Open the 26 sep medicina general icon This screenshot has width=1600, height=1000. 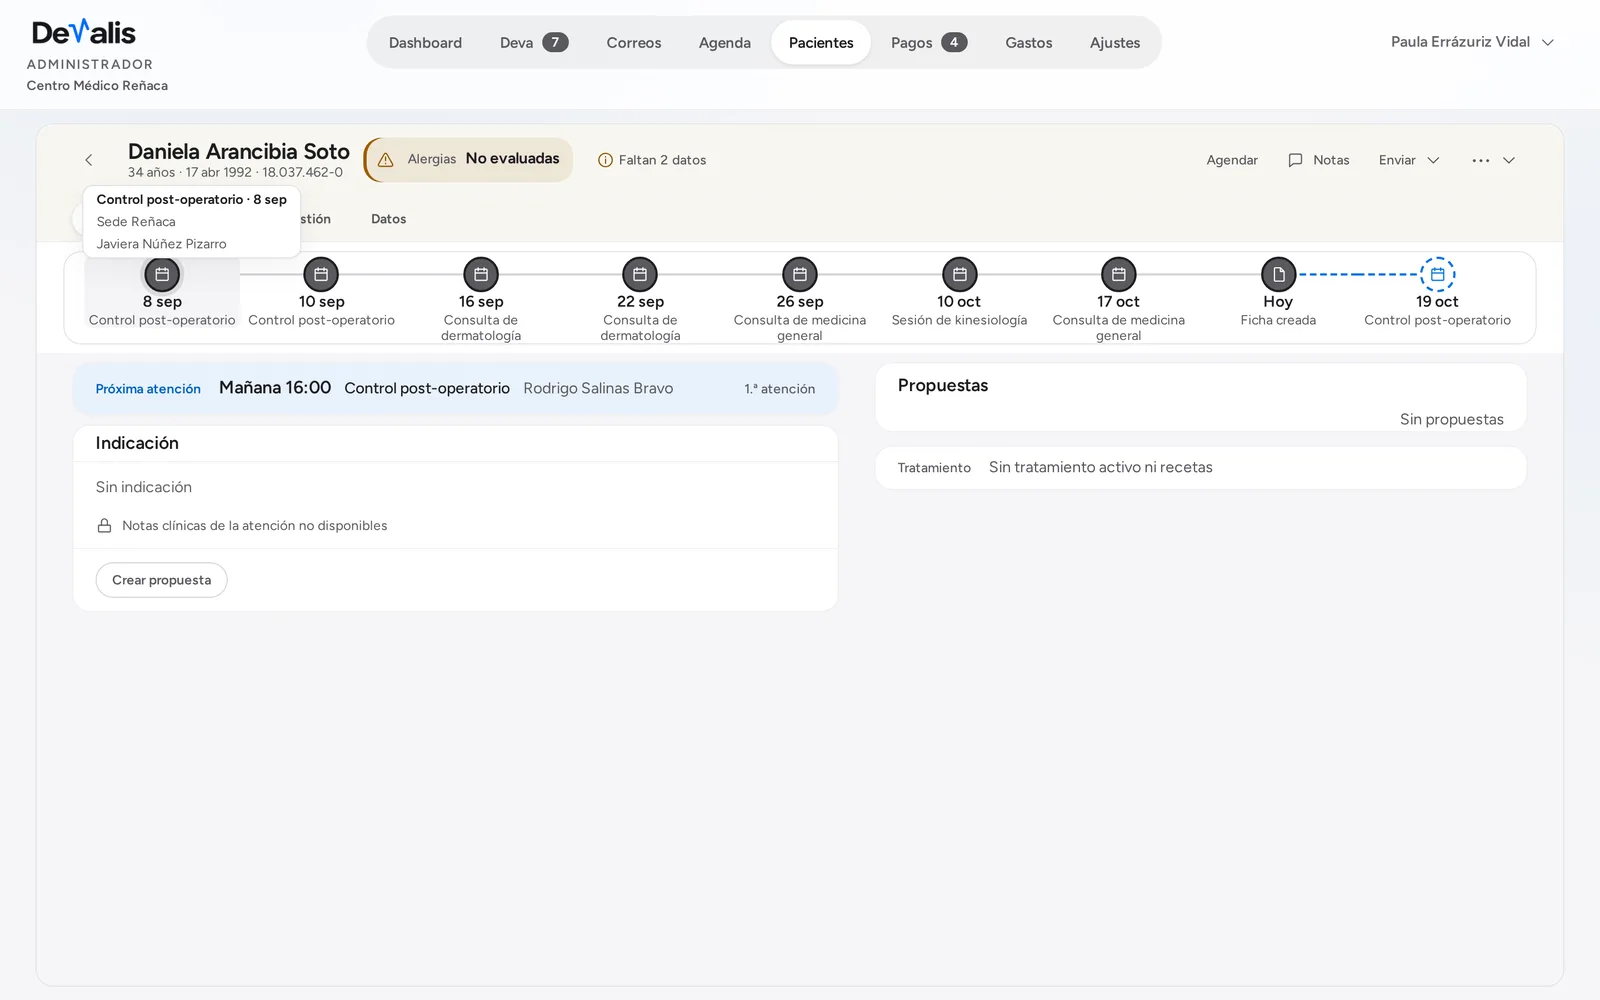[800, 274]
